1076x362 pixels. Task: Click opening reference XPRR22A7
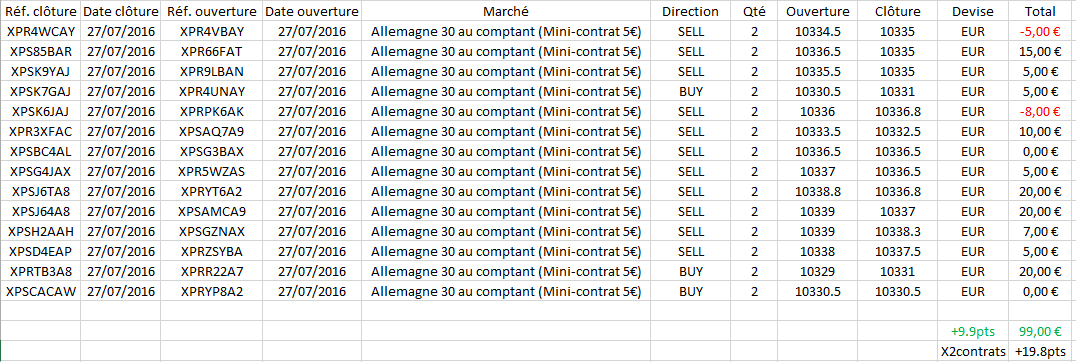click(x=211, y=271)
